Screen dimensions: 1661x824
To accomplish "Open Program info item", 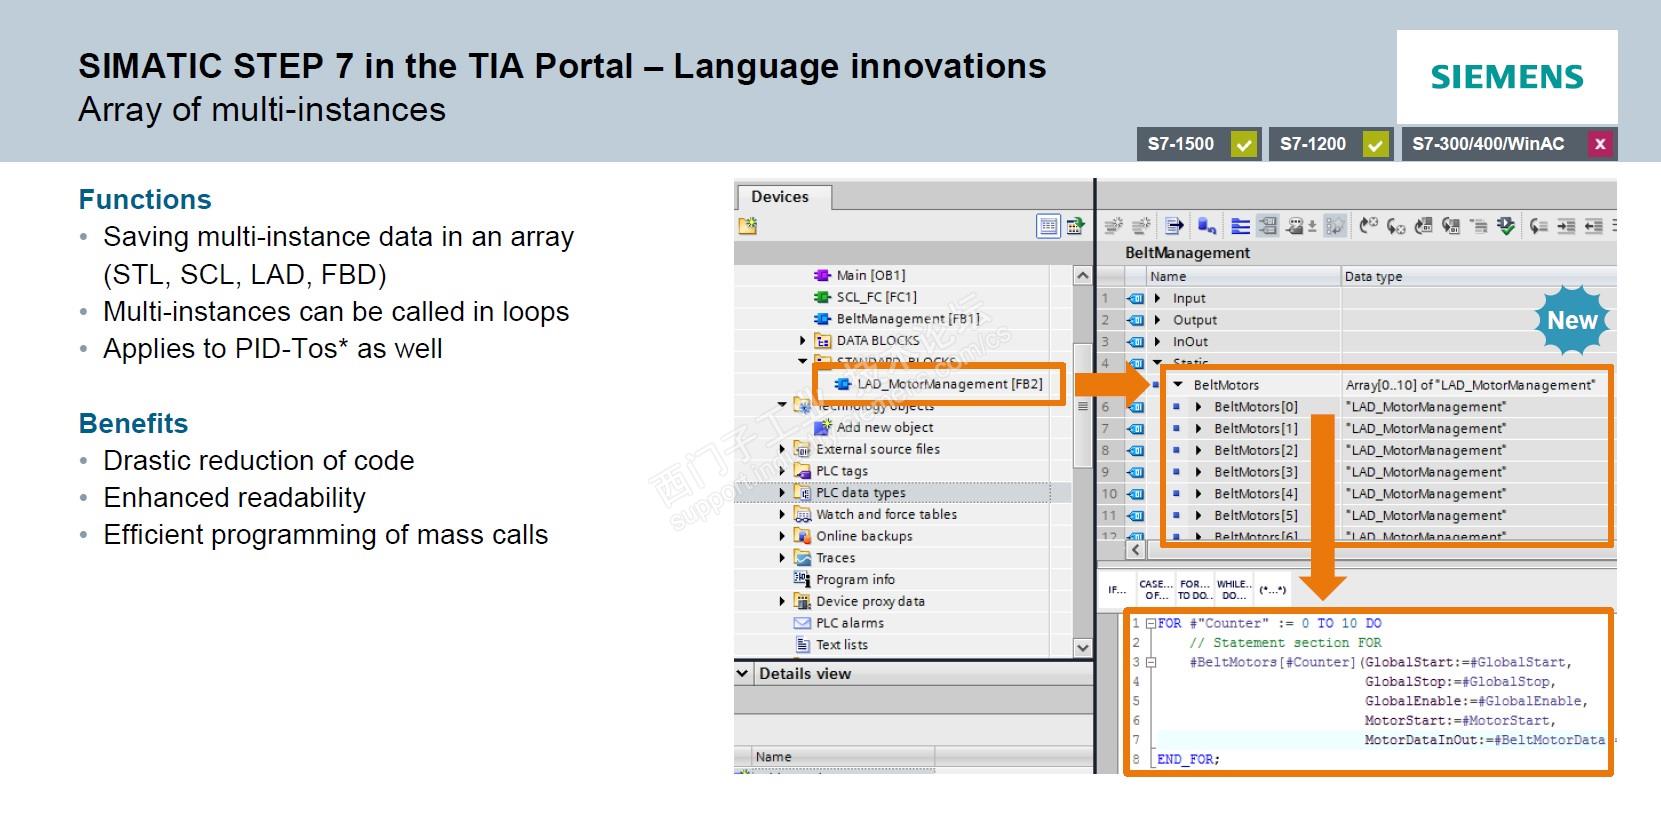I will point(855,579).
